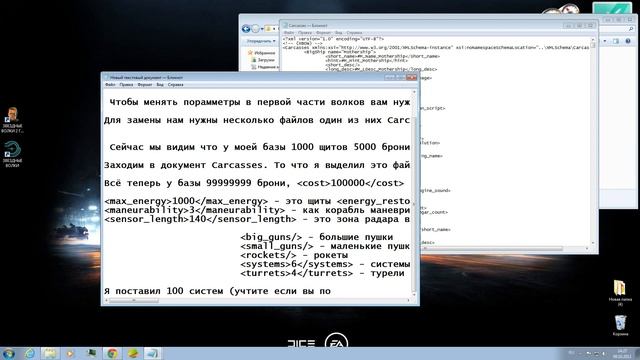This screenshot has height=360, width=640.
Task: Open the green-yellow app on taskbar
Action: (x=133, y=353)
